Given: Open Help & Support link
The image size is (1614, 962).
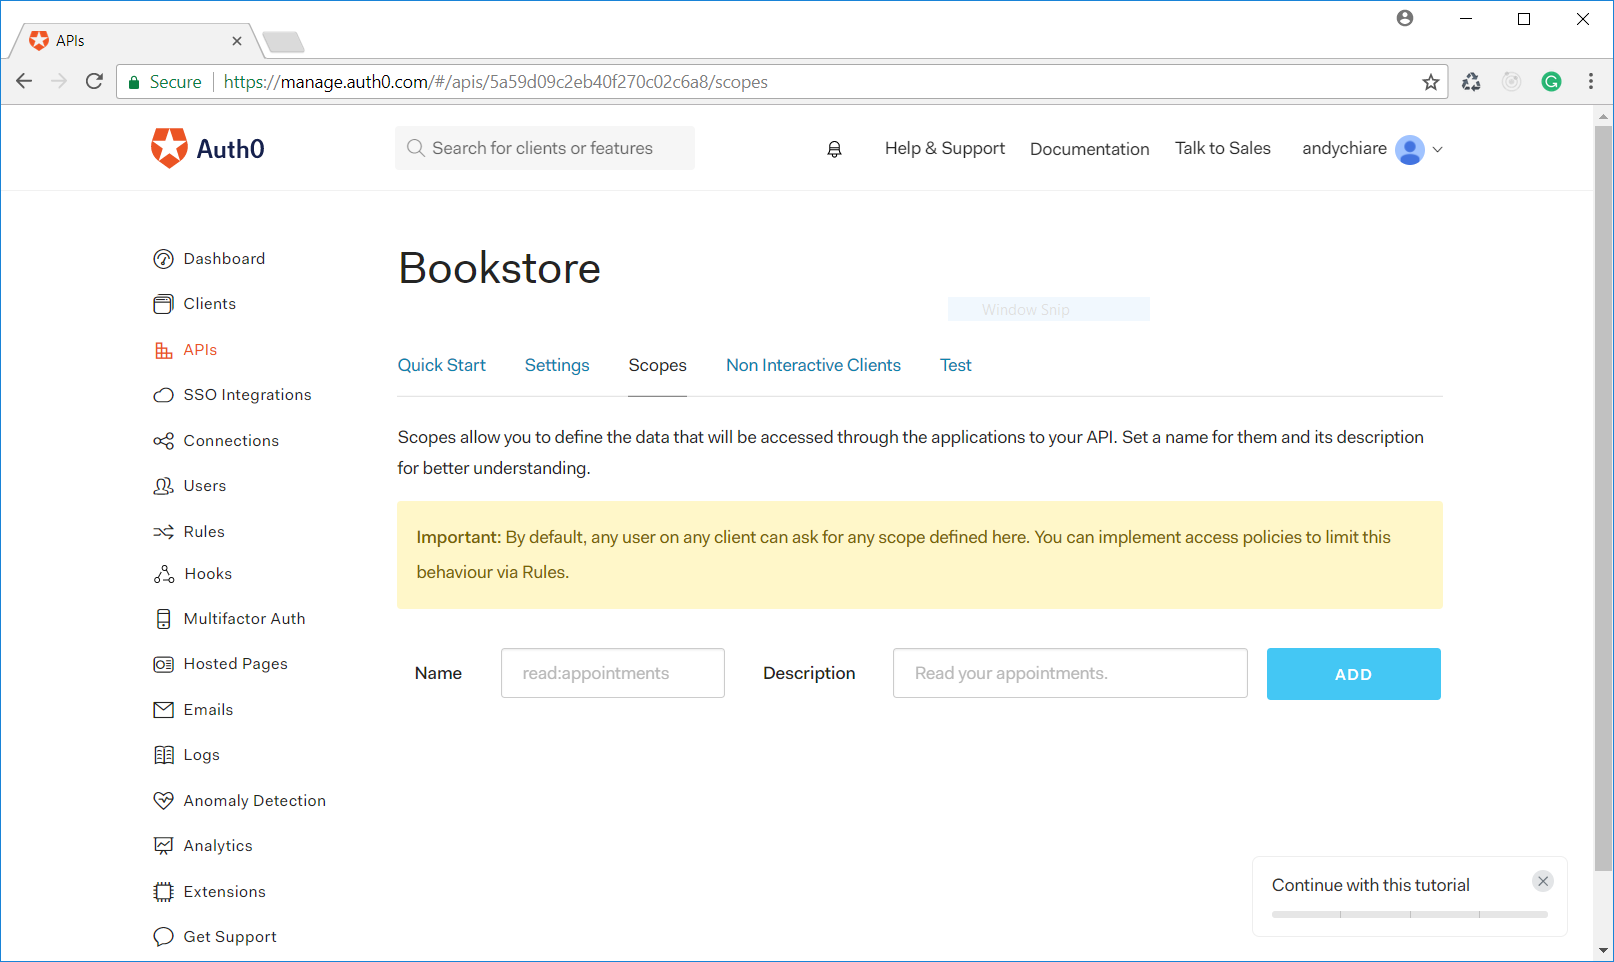Looking at the screenshot, I should pyautogui.click(x=945, y=148).
